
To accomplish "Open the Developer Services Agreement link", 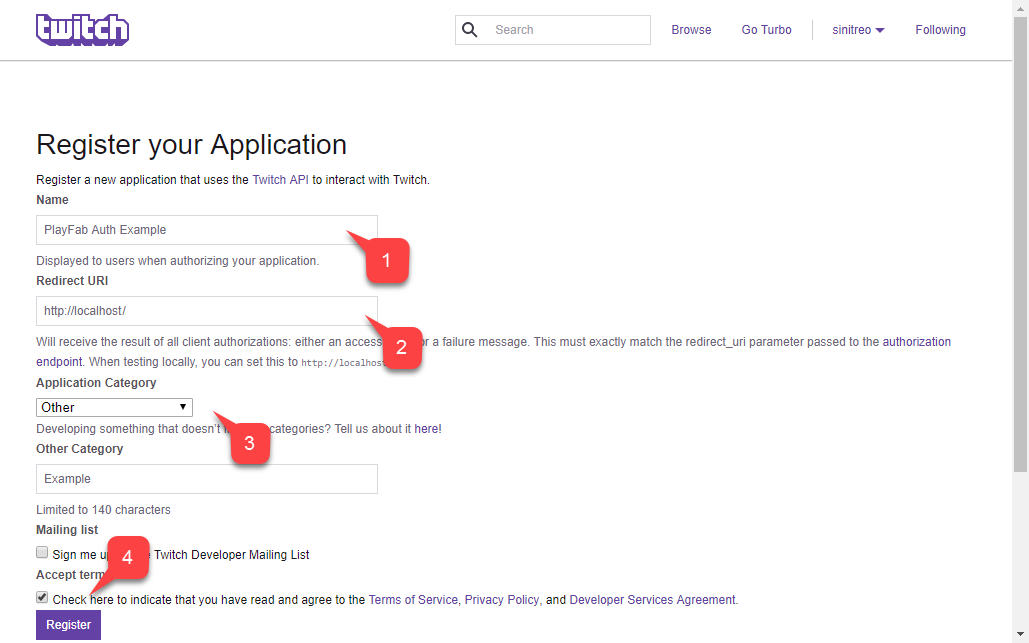I will 651,599.
